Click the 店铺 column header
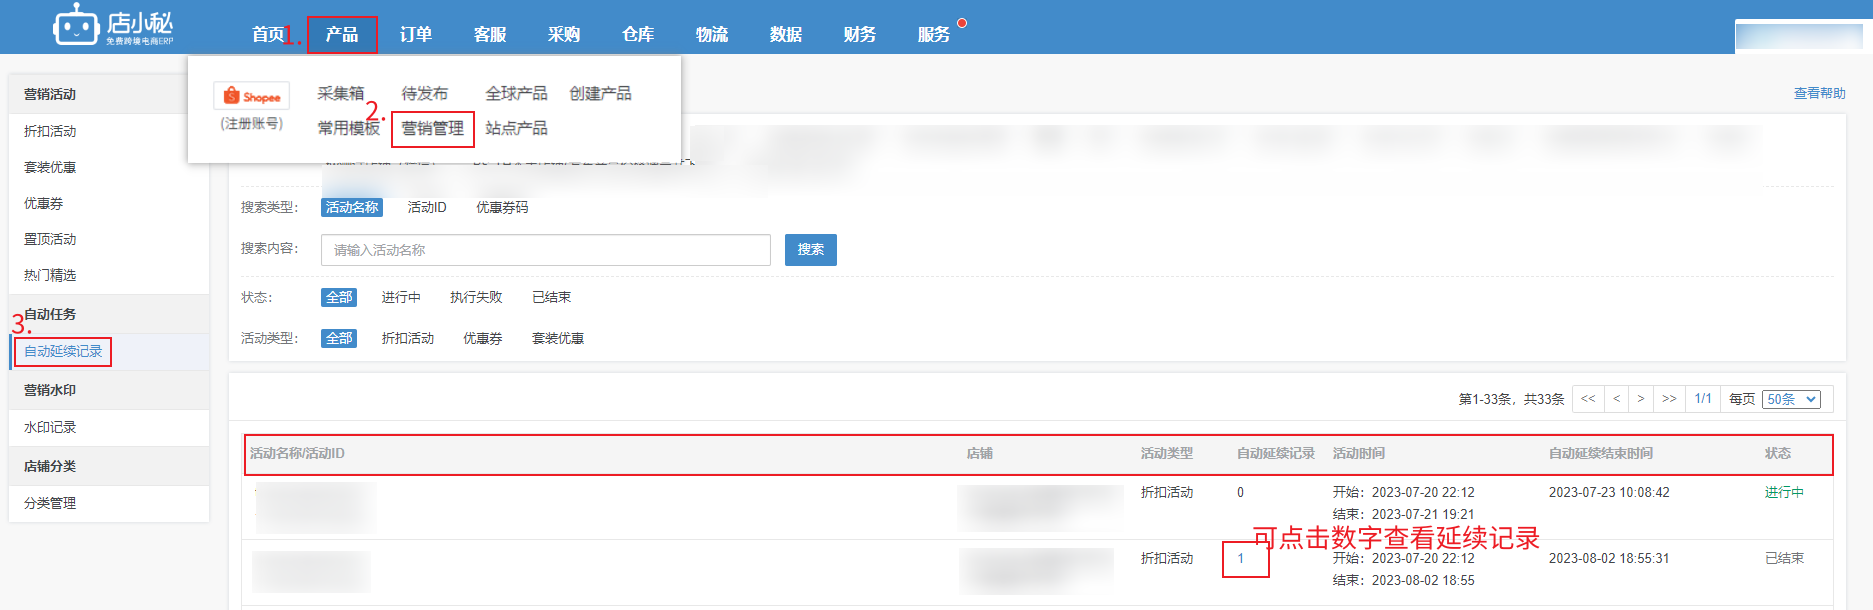This screenshot has width=1873, height=610. 979,453
